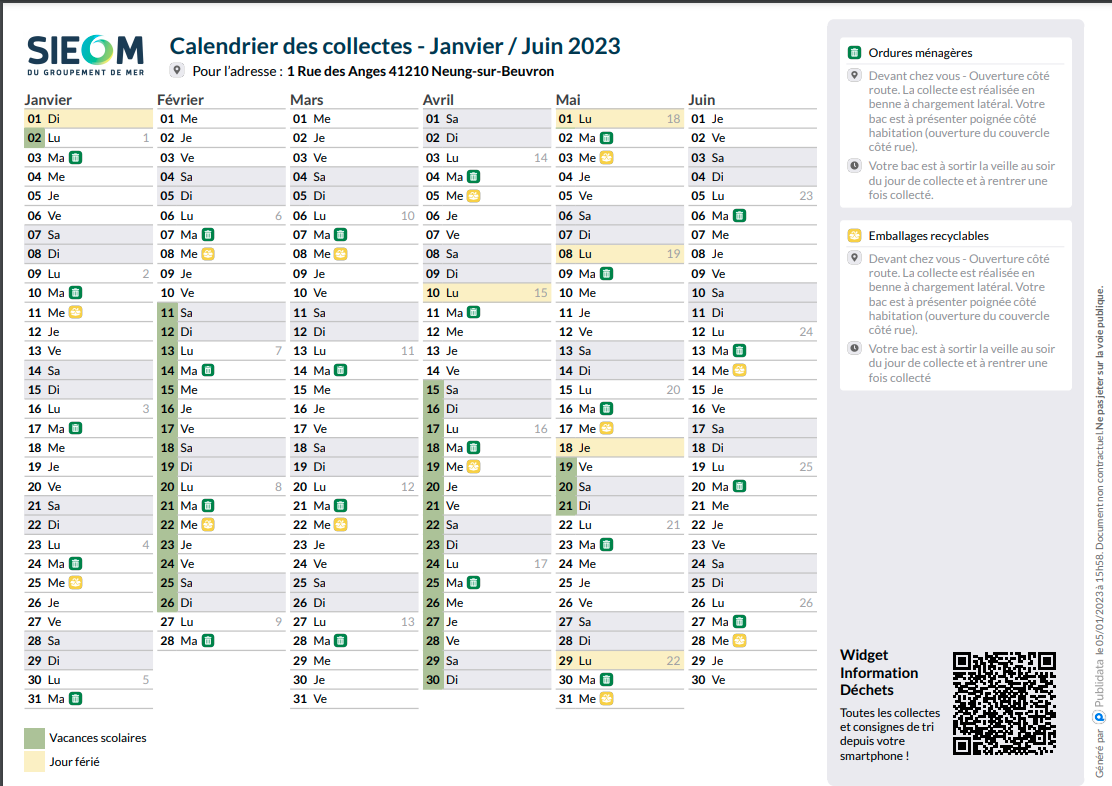Click the yellow icon next to Emballages recyclables
Viewport: 1112px width, 786px height.
(854, 236)
